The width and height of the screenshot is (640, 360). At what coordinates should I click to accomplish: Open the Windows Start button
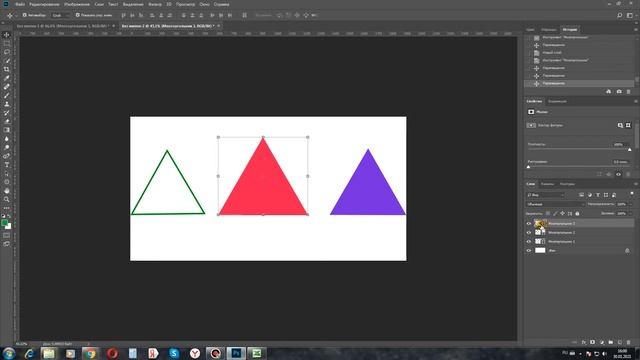coord(9,353)
